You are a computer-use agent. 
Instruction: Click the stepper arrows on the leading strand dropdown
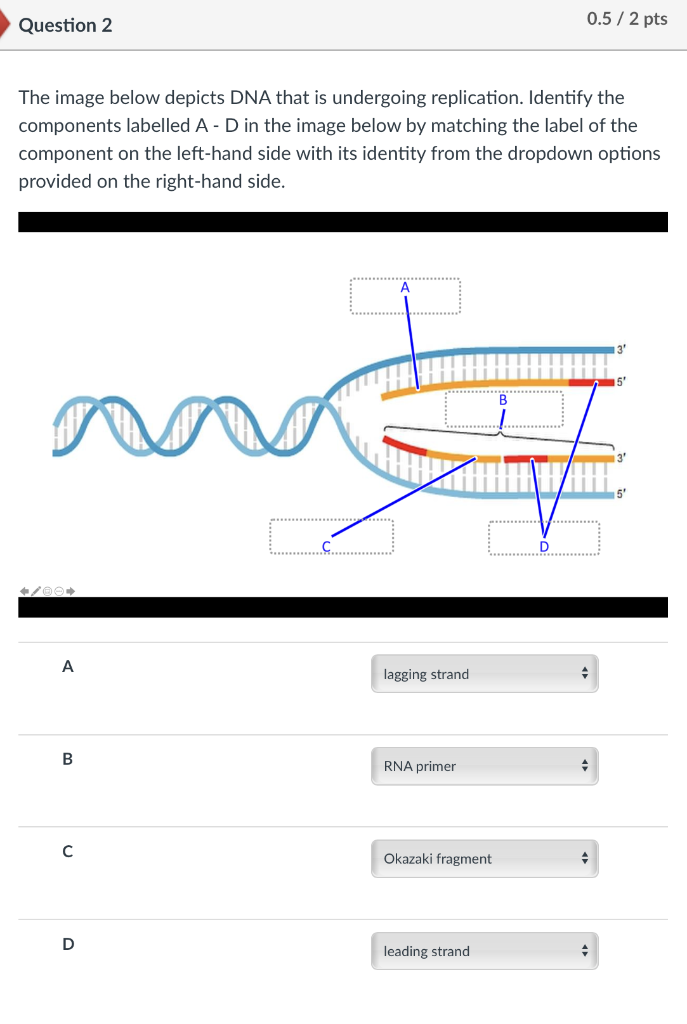click(x=583, y=951)
